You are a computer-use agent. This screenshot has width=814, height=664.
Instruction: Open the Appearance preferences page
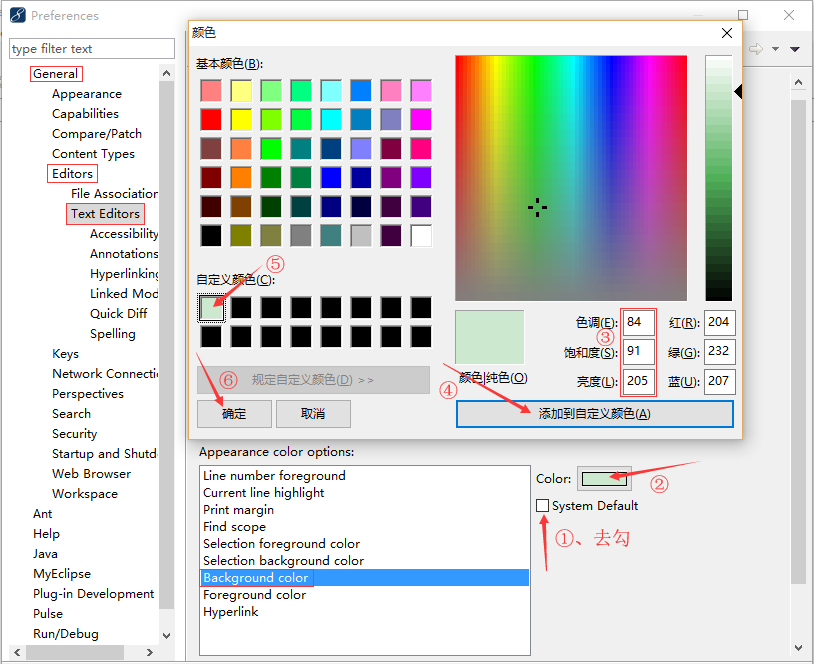click(x=87, y=94)
